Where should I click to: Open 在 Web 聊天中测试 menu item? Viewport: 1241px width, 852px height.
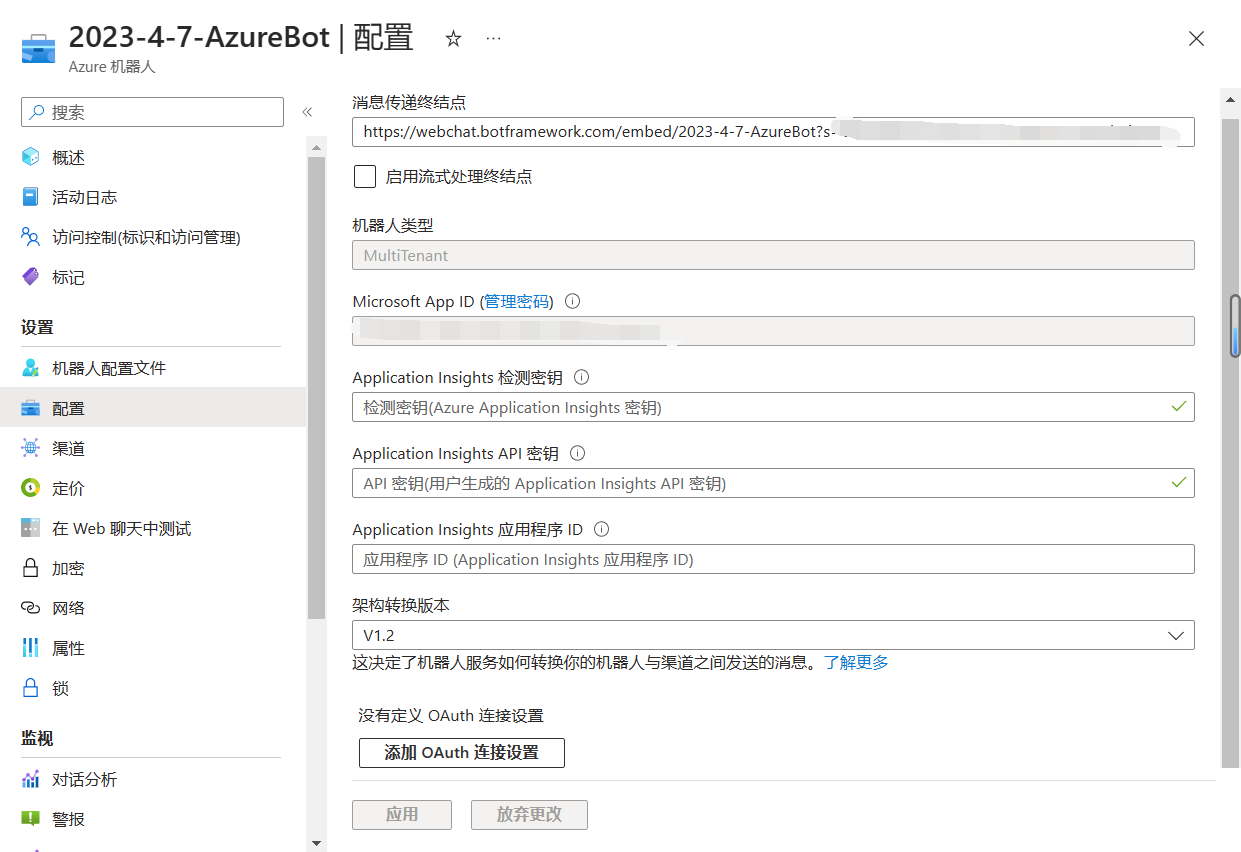click(x=121, y=528)
